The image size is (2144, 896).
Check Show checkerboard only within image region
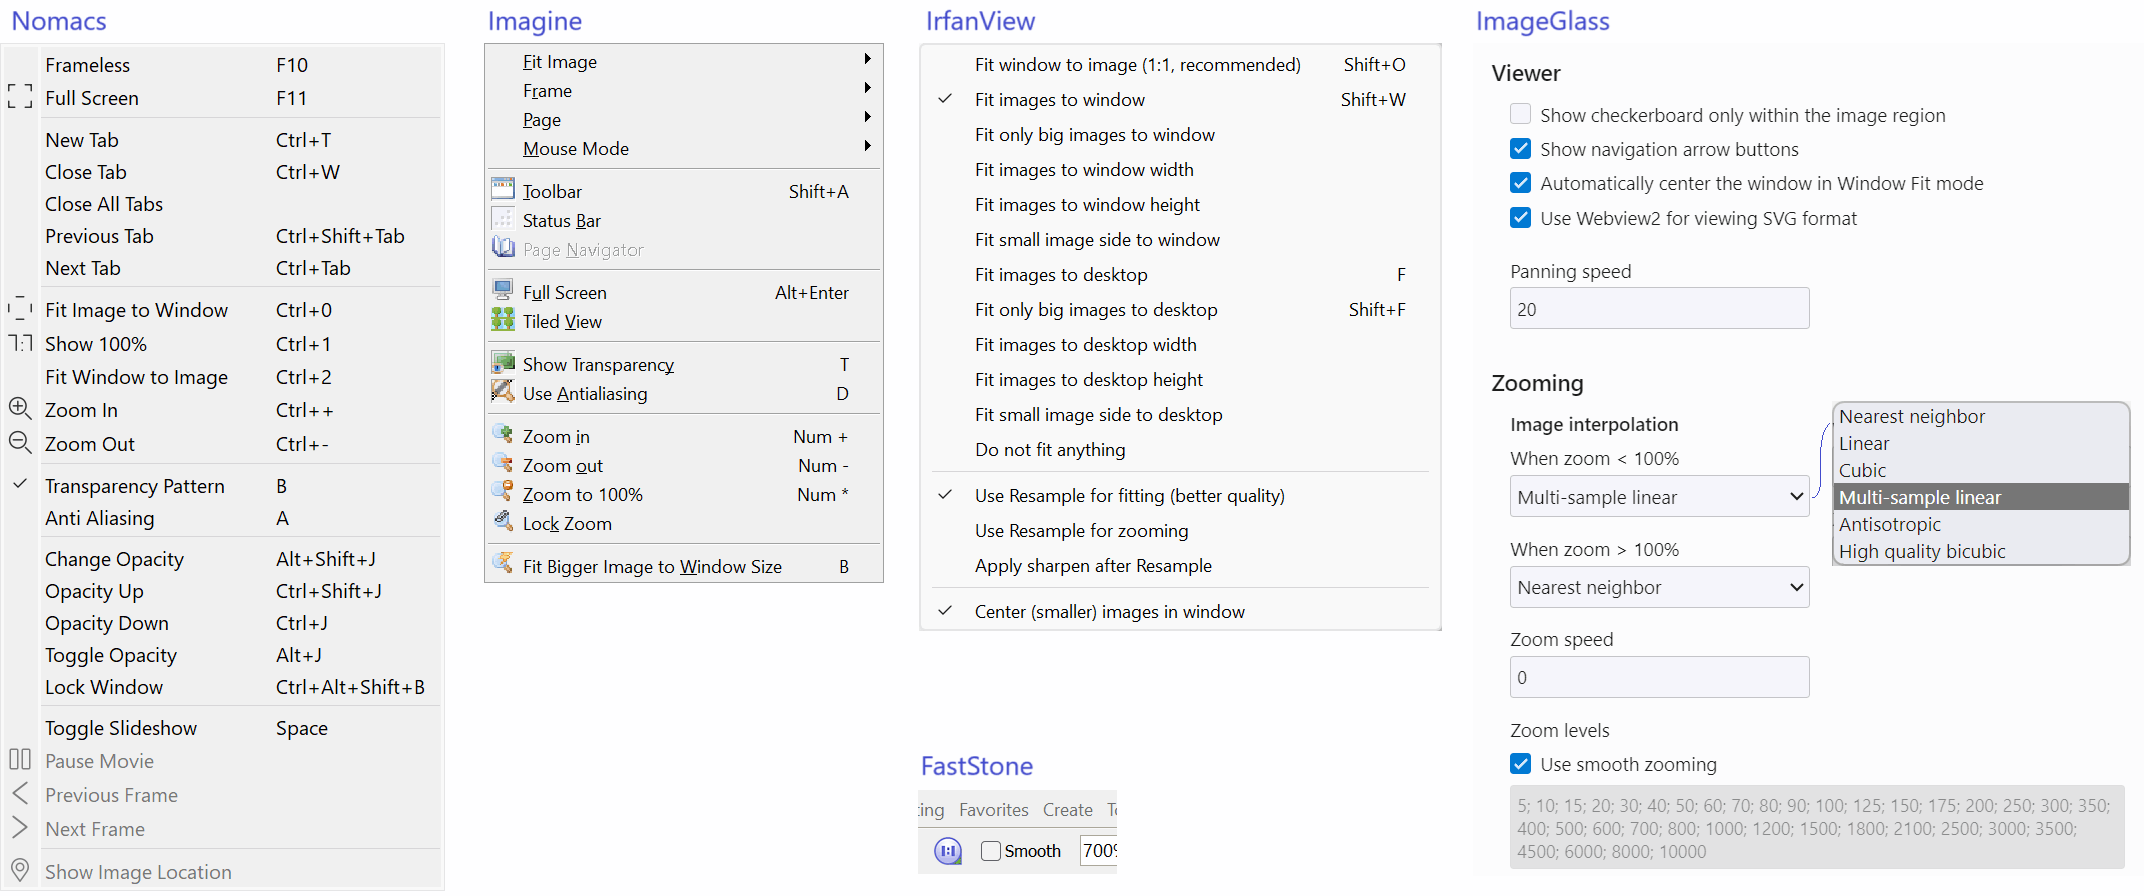1520,115
